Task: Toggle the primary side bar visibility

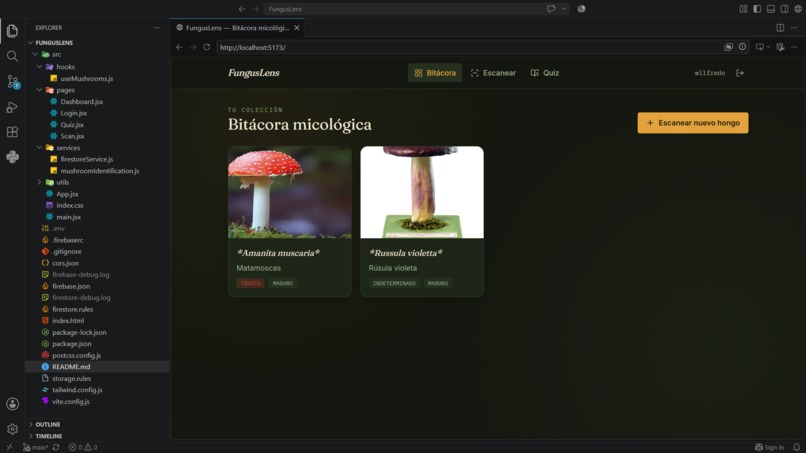Action: pyautogui.click(x=757, y=9)
